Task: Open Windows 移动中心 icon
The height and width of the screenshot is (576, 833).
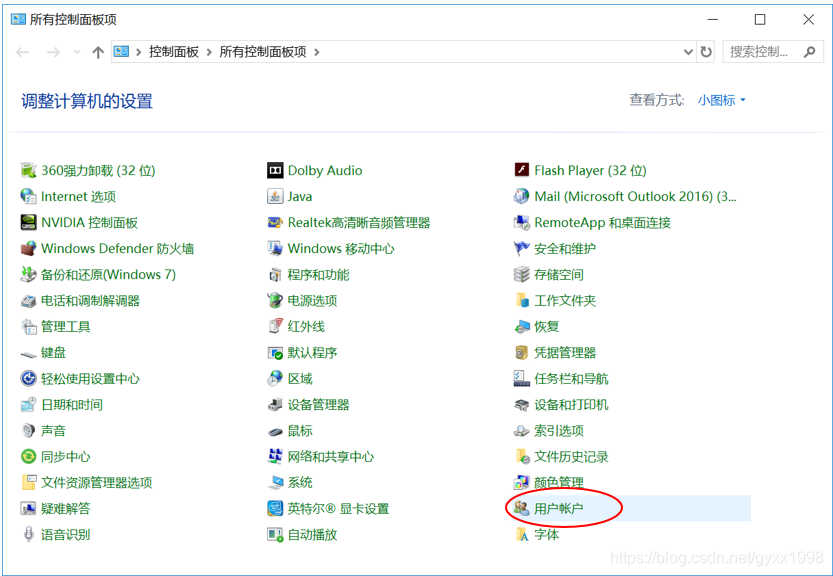Action: (x=275, y=249)
